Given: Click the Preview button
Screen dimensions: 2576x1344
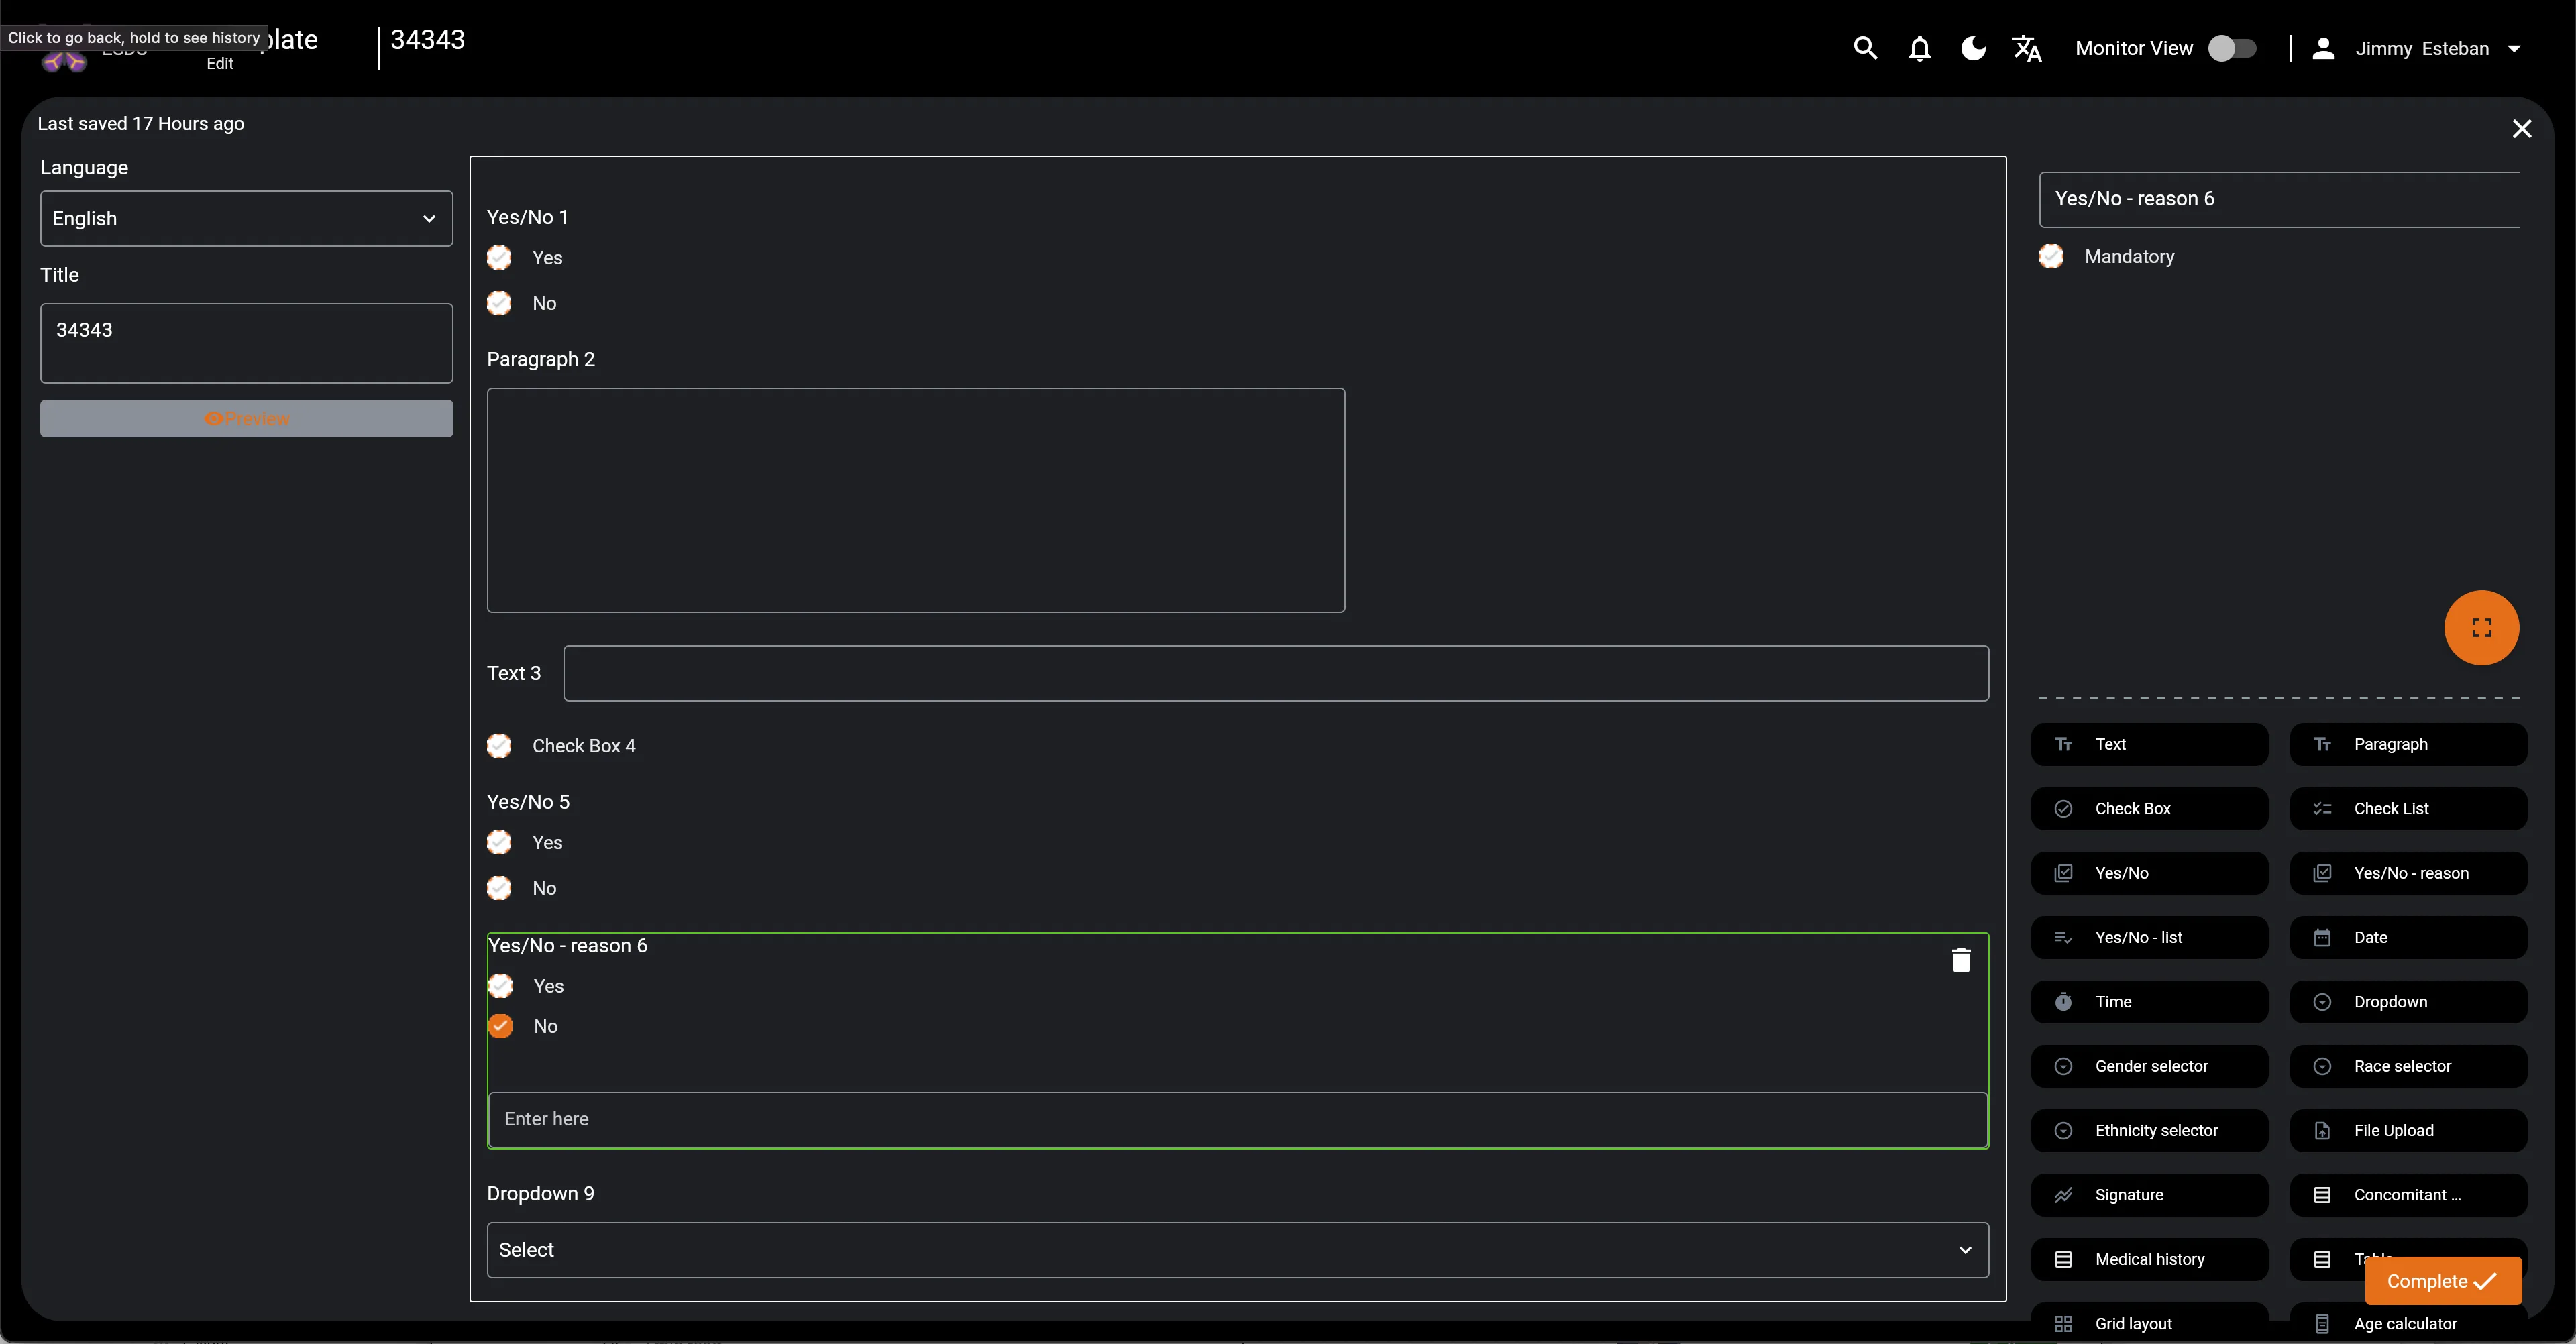Looking at the screenshot, I should 246,419.
